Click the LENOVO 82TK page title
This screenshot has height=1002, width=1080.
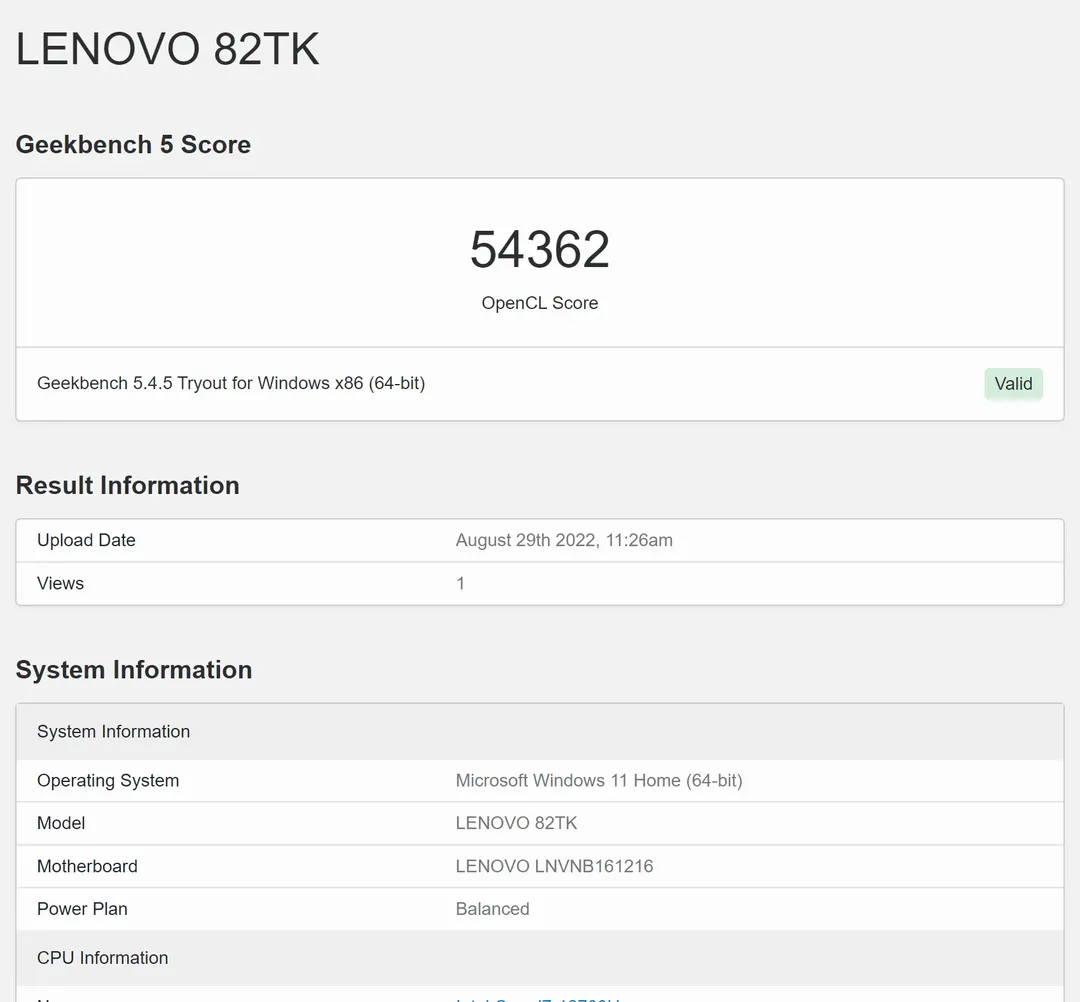coord(167,49)
